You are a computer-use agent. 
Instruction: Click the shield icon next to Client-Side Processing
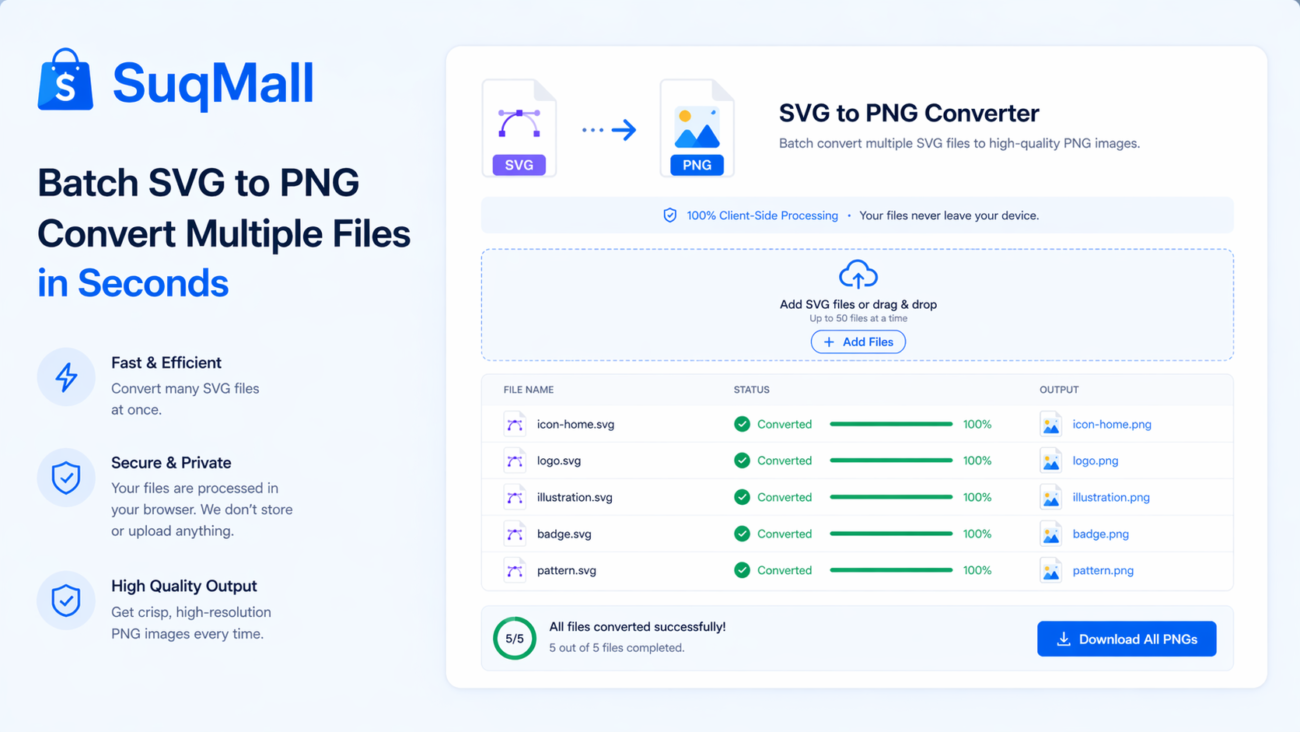(x=669, y=214)
